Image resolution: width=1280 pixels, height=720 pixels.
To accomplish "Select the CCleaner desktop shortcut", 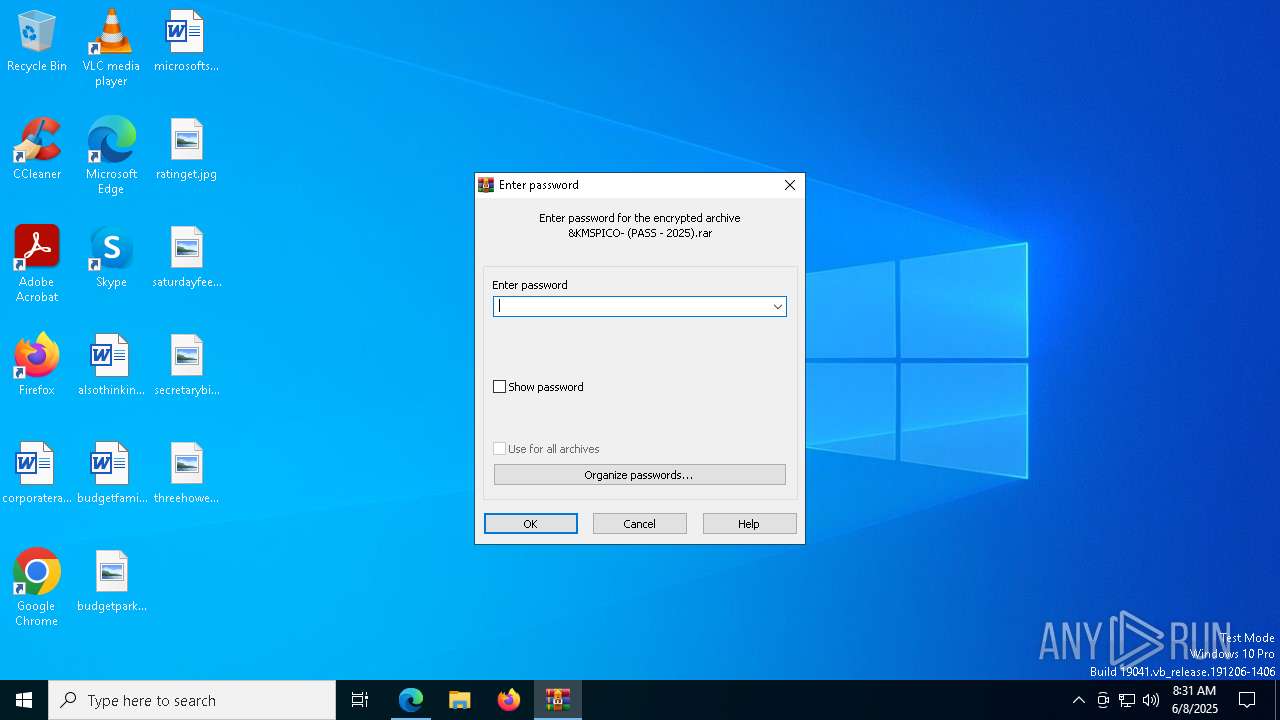I will 37,149.
